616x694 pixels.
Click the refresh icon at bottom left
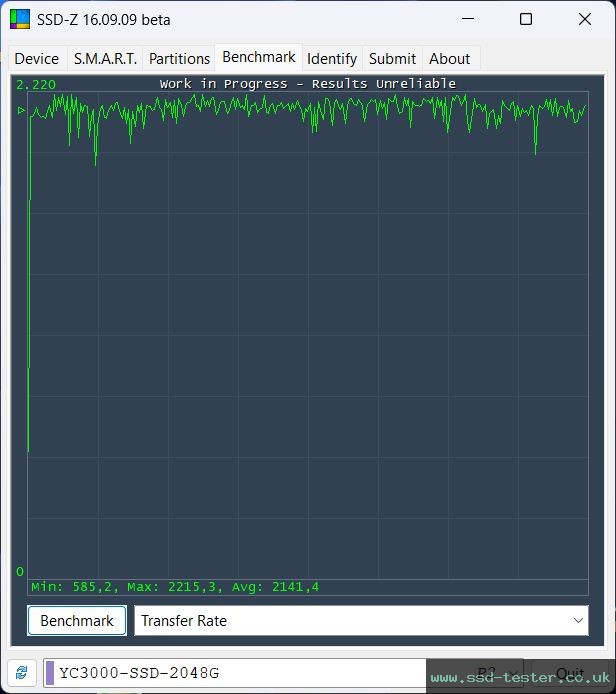point(20,673)
